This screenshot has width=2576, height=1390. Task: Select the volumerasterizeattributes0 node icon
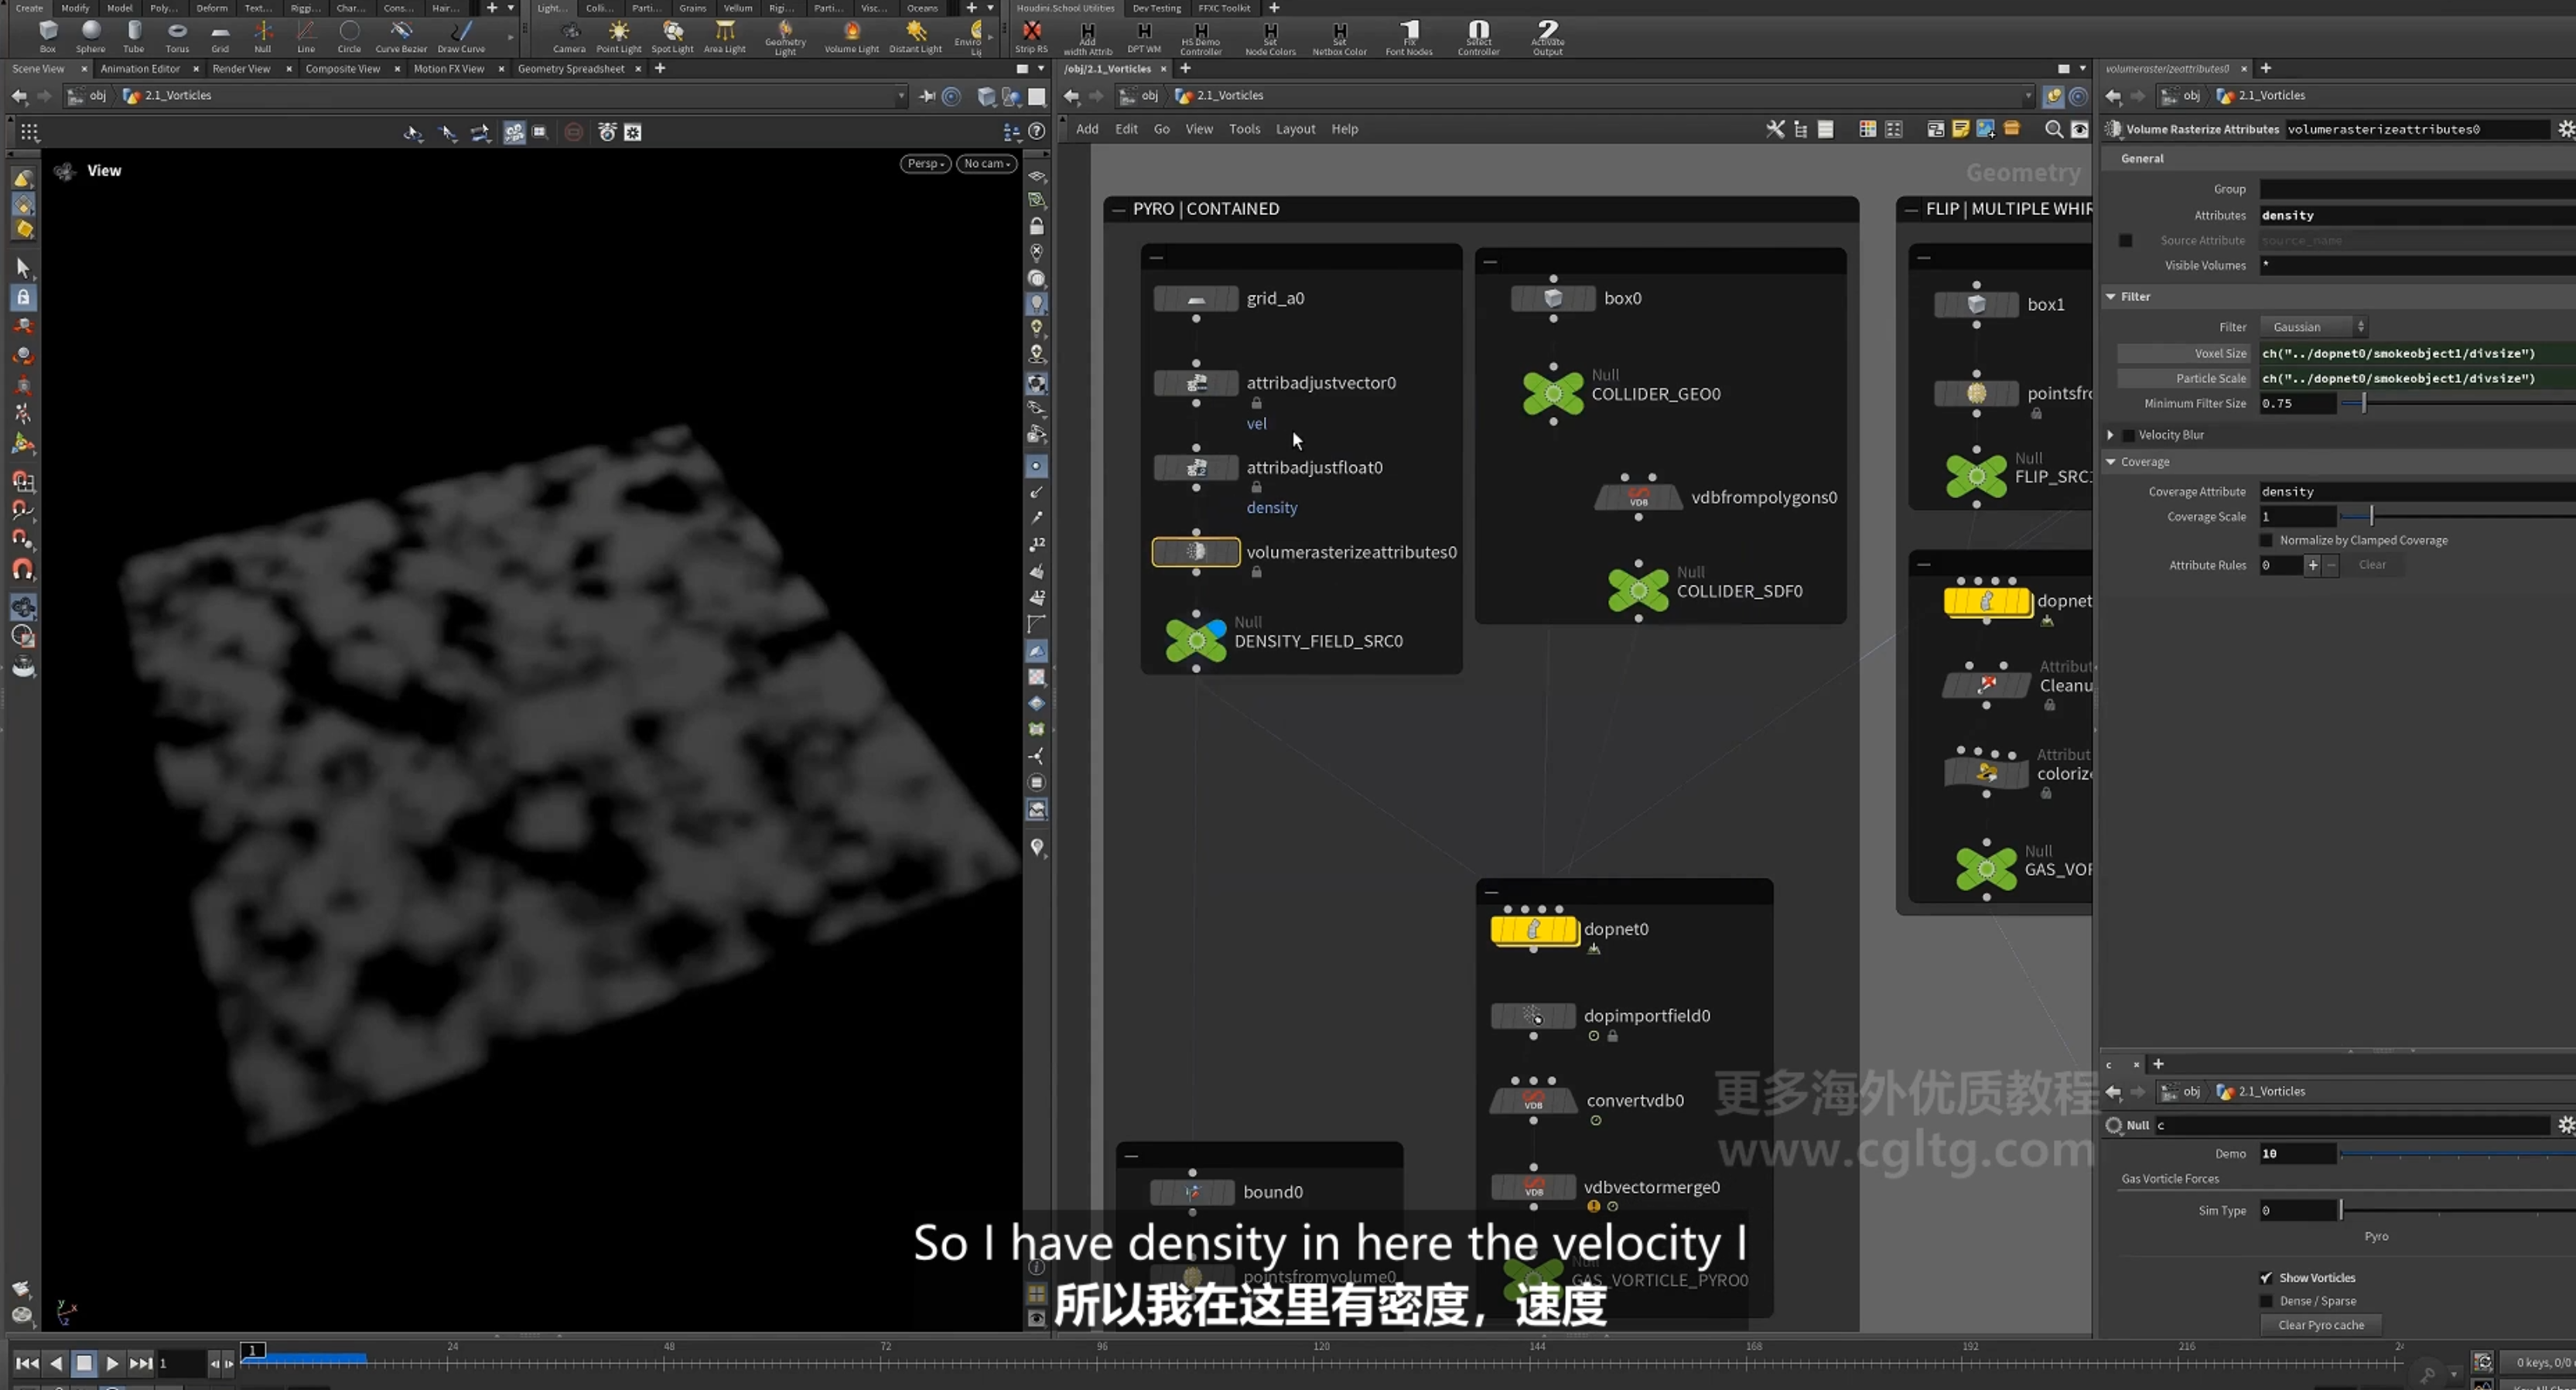[1196, 552]
